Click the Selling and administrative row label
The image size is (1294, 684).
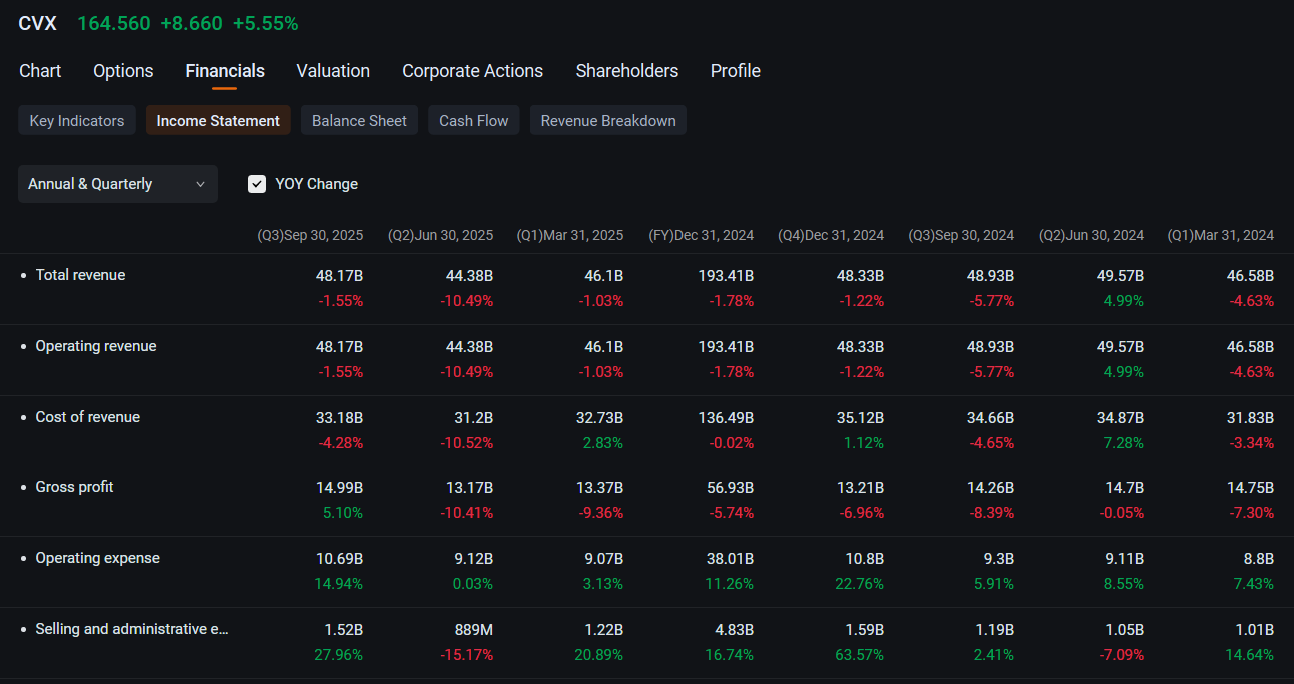click(x=132, y=629)
